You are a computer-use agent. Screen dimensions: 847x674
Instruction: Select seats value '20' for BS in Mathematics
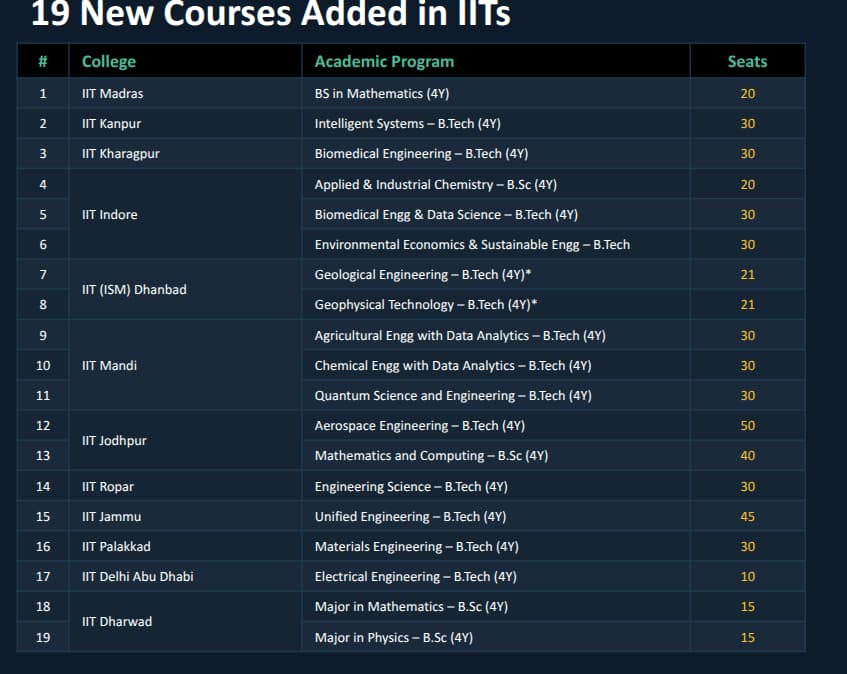(x=748, y=93)
